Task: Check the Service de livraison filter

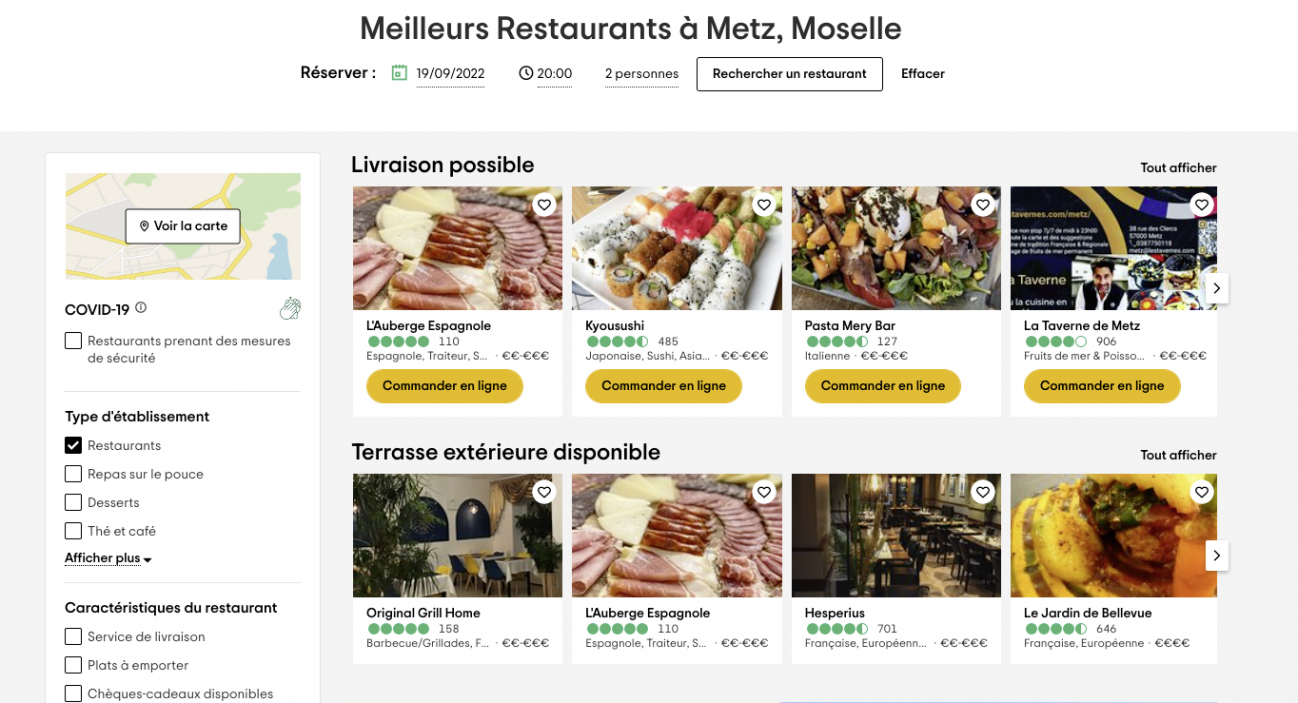Action: point(73,636)
